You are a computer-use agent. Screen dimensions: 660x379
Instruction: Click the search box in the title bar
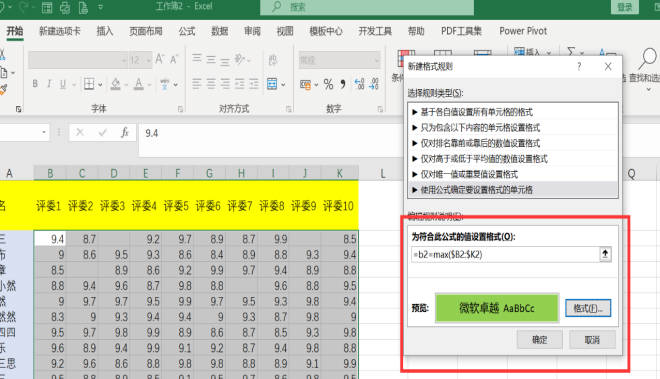coord(367,7)
